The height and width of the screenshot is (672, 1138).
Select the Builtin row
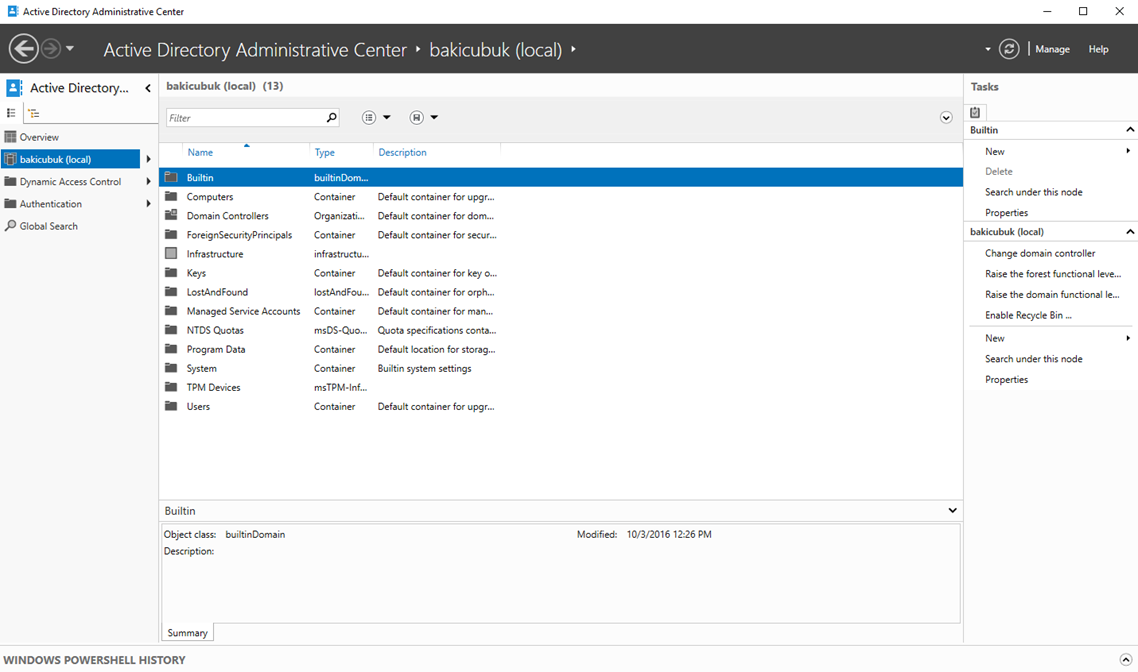pyautogui.click(x=561, y=178)
